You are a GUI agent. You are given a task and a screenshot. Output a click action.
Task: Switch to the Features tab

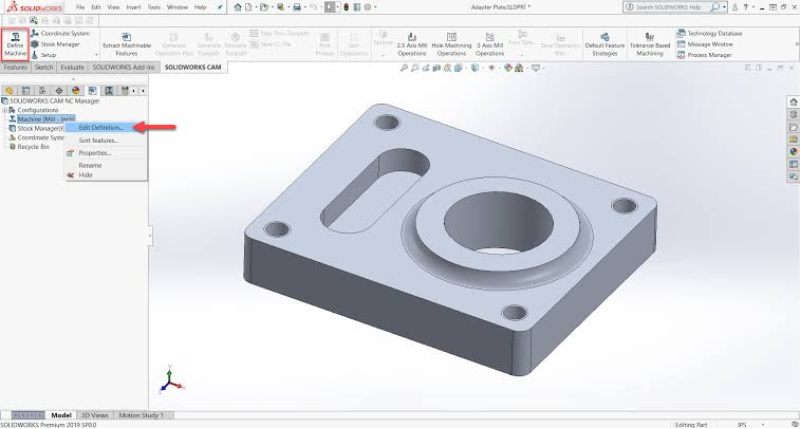pos(15,67)
